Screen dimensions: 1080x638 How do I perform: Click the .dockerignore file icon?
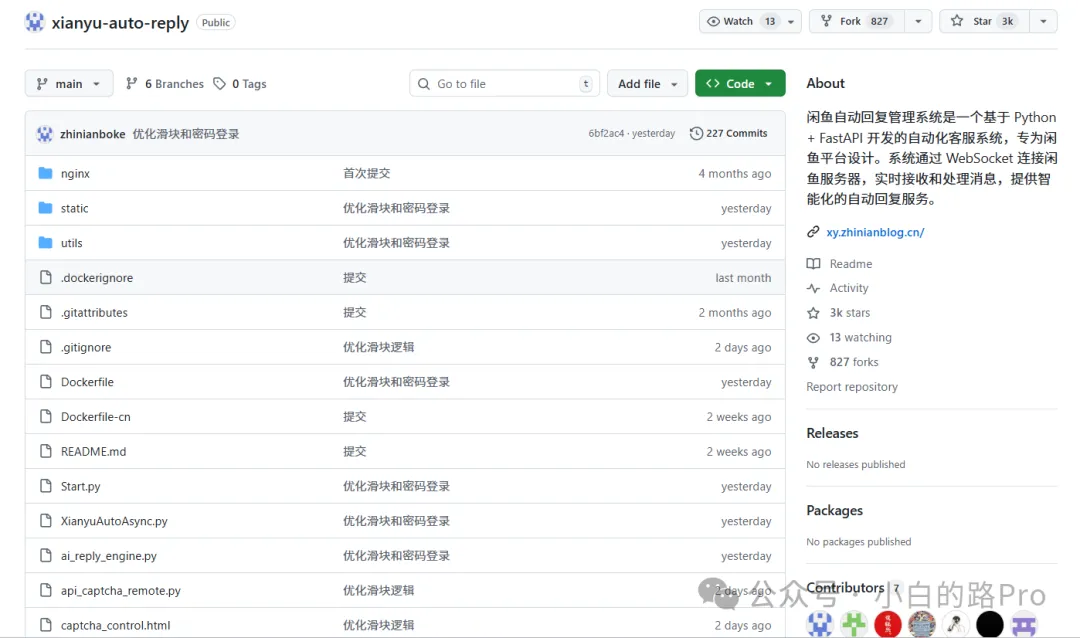point(45,277)
